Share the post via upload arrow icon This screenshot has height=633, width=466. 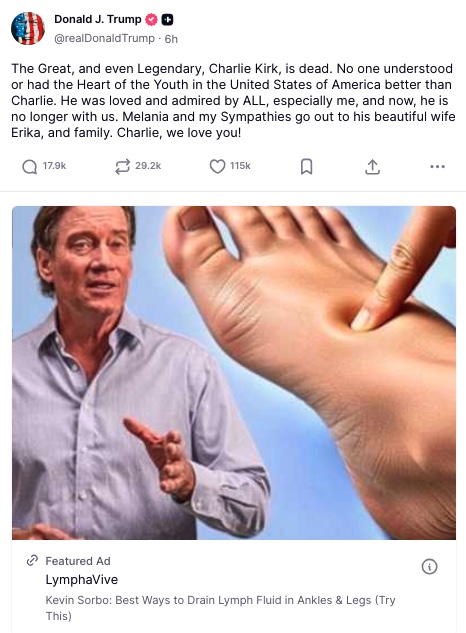(372, 167)
